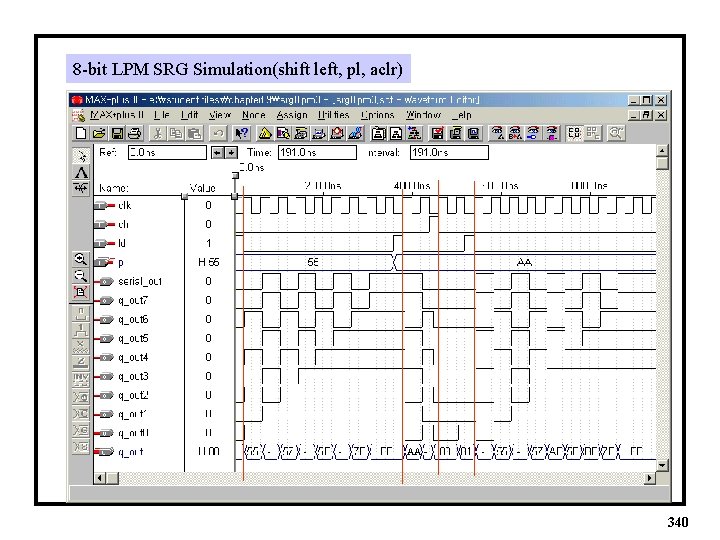Click the Cut scissors icon

coord(158,133)
